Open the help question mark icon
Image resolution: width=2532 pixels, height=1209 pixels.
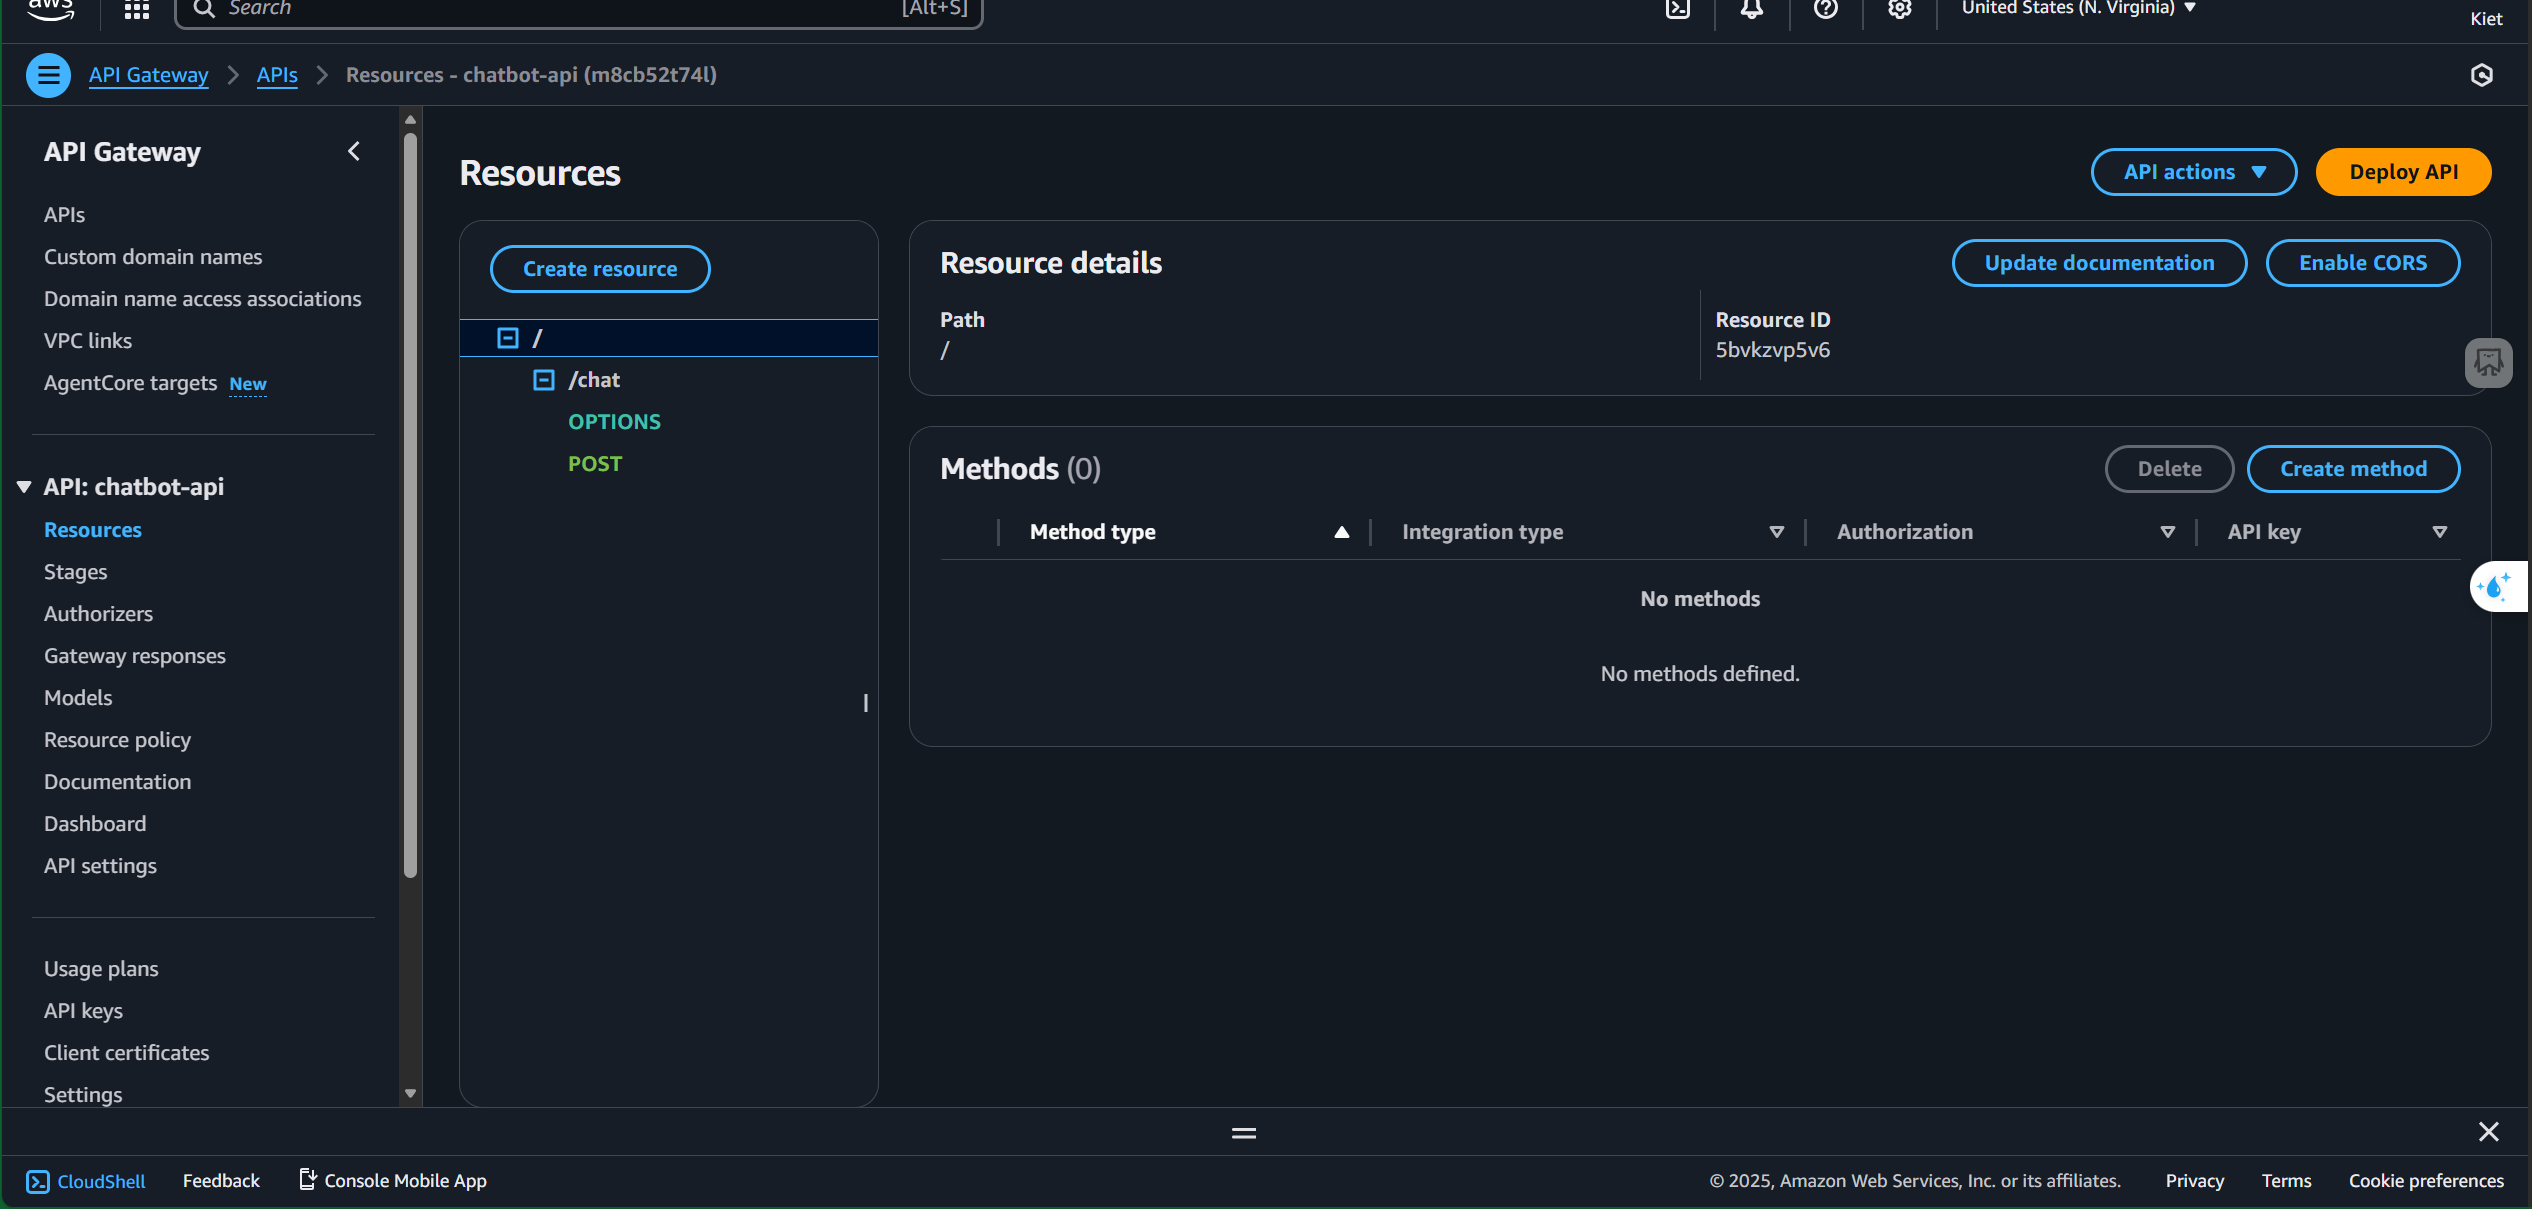(1825, 9)
